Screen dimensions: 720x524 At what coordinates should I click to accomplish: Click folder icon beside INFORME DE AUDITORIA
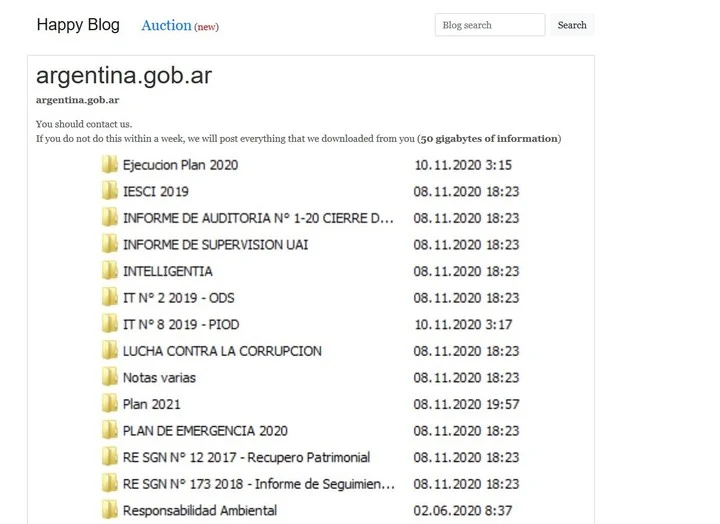(x=109, y=218)
